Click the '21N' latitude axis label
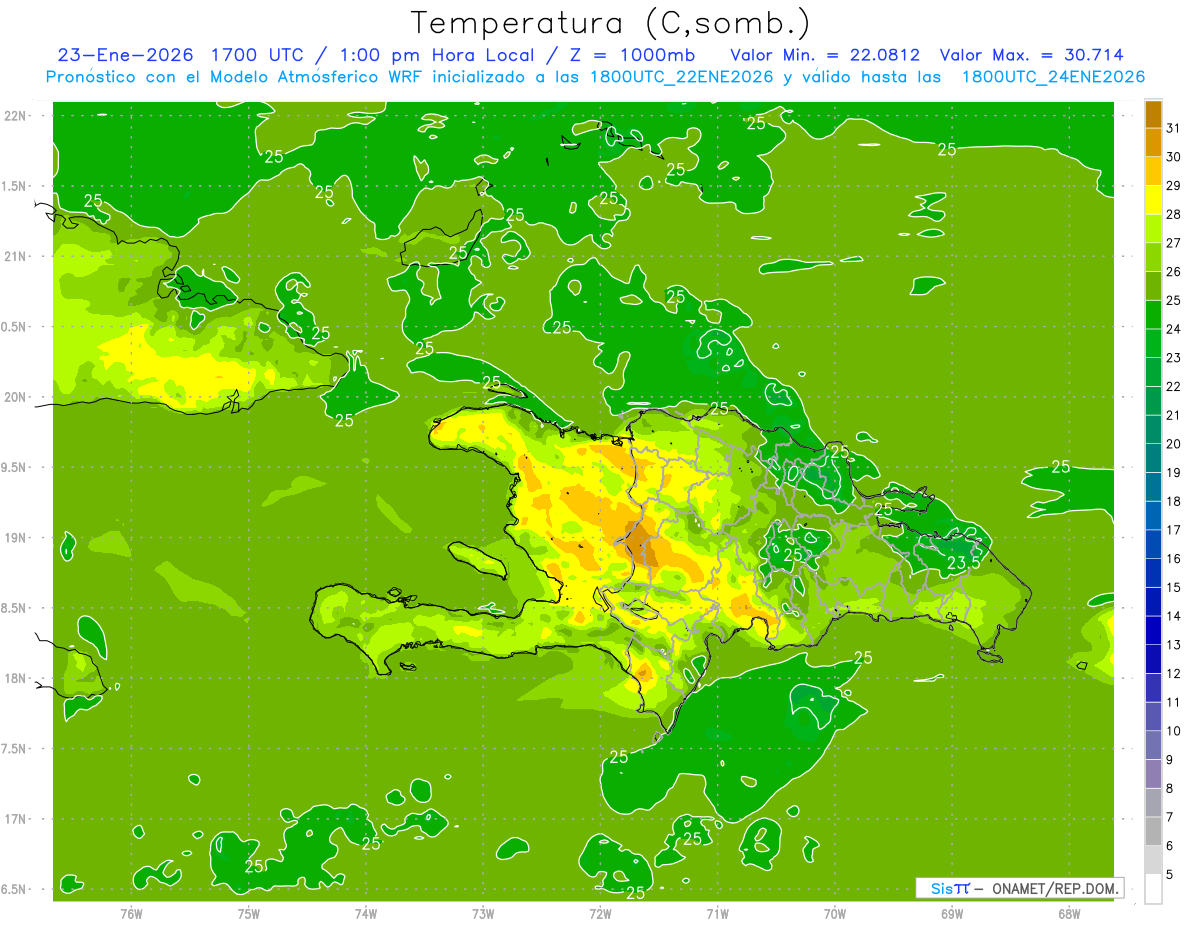The image size is (1200, 927). tap(15, 256)
